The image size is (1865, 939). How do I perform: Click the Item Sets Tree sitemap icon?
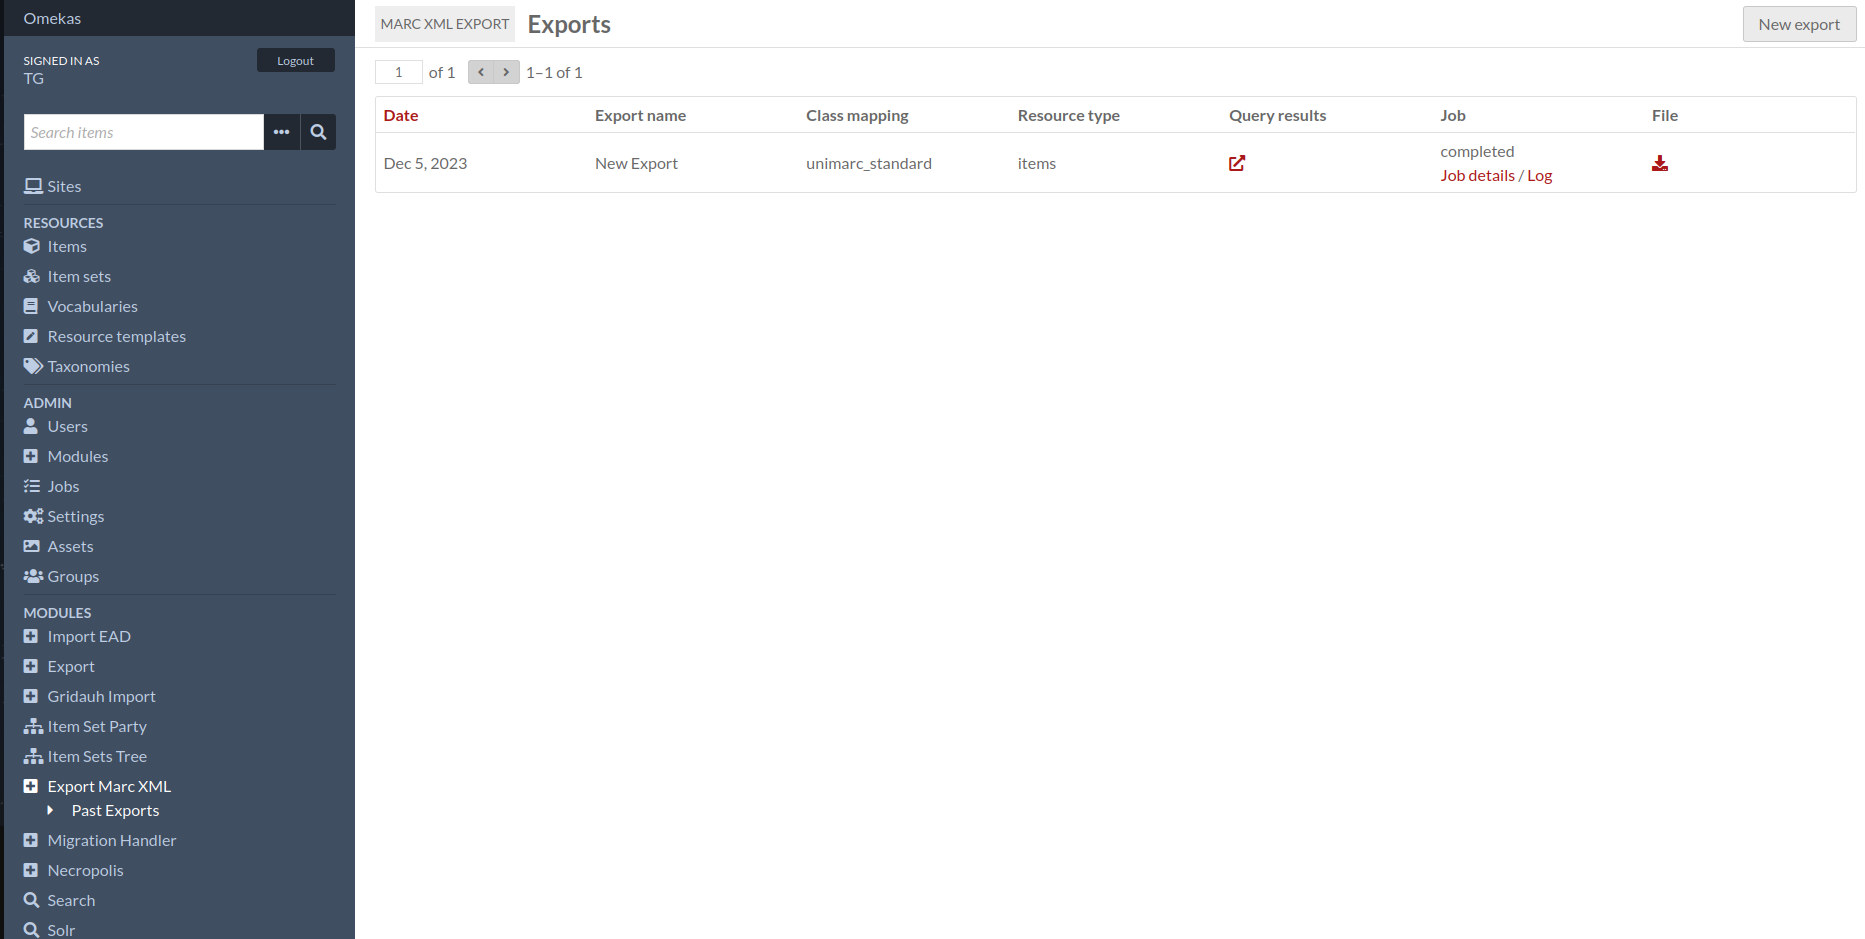[x=34, y=756]
